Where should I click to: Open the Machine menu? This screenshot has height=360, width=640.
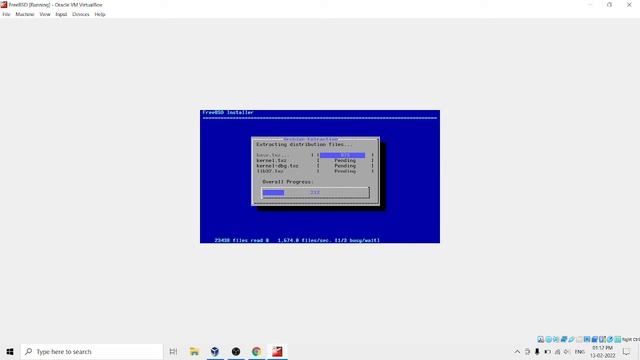coord(25,14)
